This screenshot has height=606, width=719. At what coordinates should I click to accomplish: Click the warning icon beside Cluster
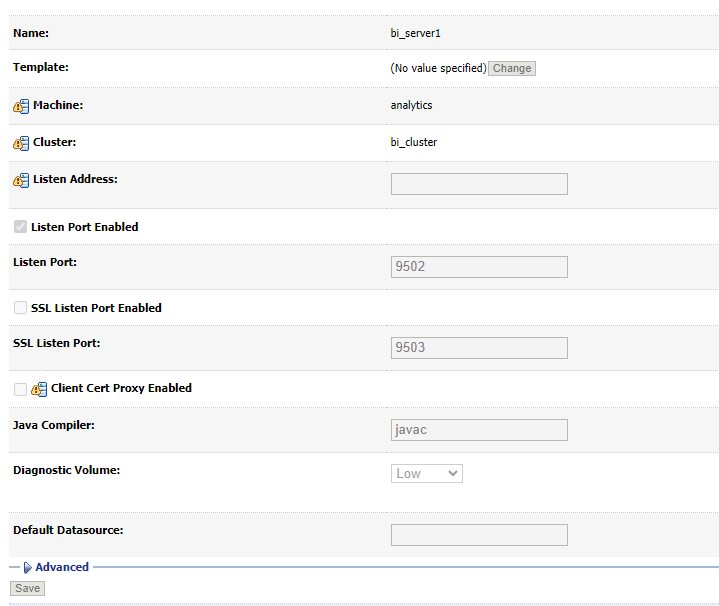click(x=21, y=143)
